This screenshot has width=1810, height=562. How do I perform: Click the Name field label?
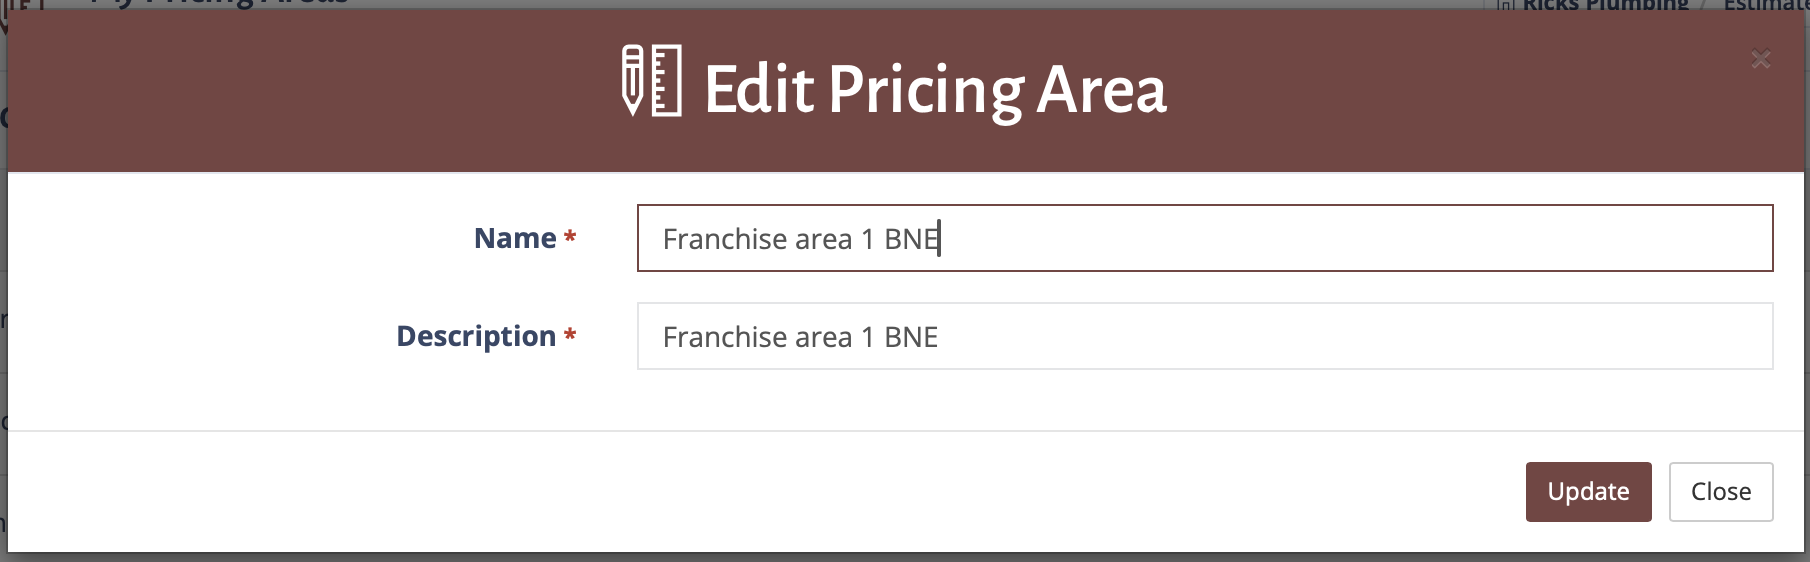(515, 238)
